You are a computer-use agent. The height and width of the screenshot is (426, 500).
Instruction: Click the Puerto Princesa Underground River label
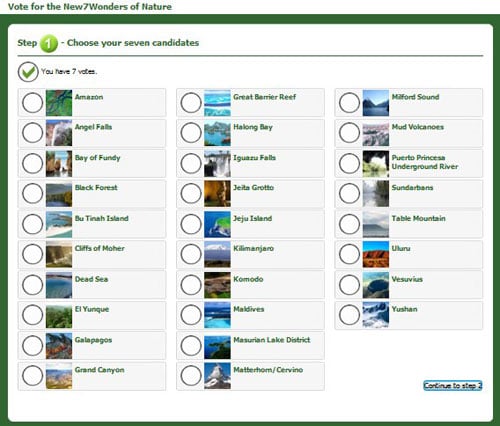coord(425,162)
